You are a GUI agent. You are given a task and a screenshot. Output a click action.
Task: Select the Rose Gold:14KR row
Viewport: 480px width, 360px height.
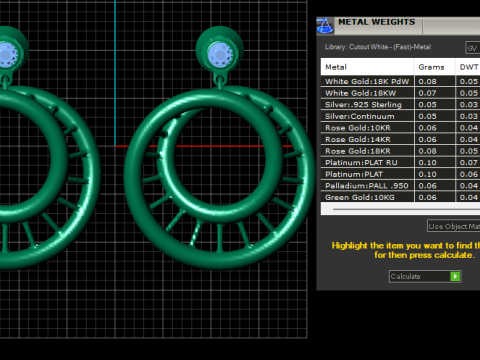tap(400, 139)
